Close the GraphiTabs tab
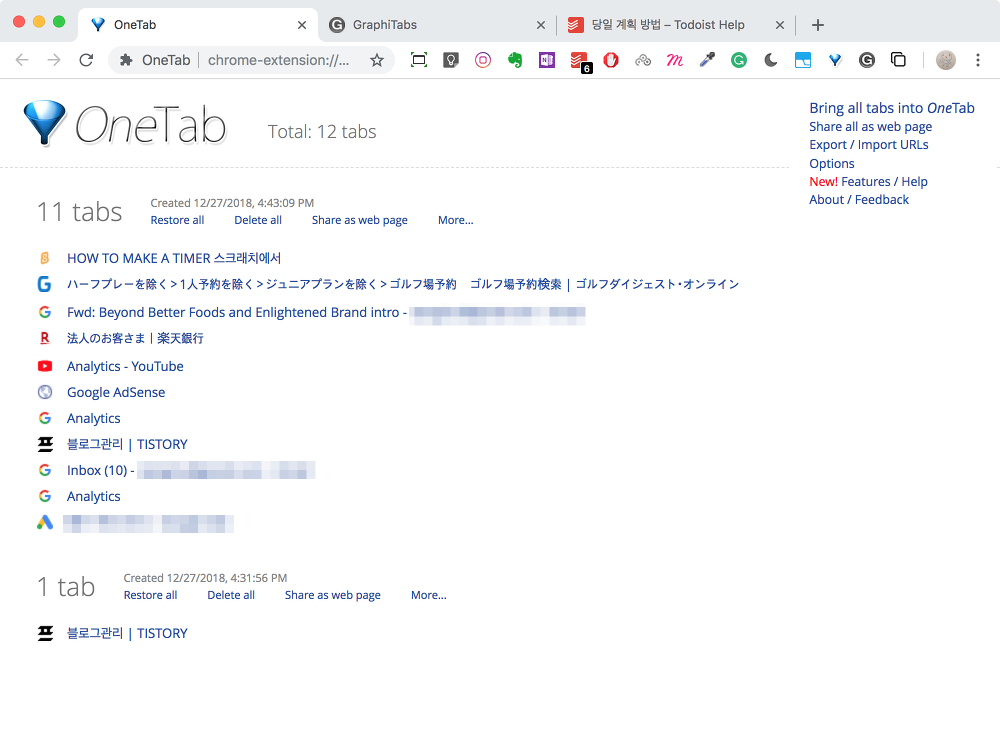The width and height of the screenshot is (1000, 750). (541, 25)
